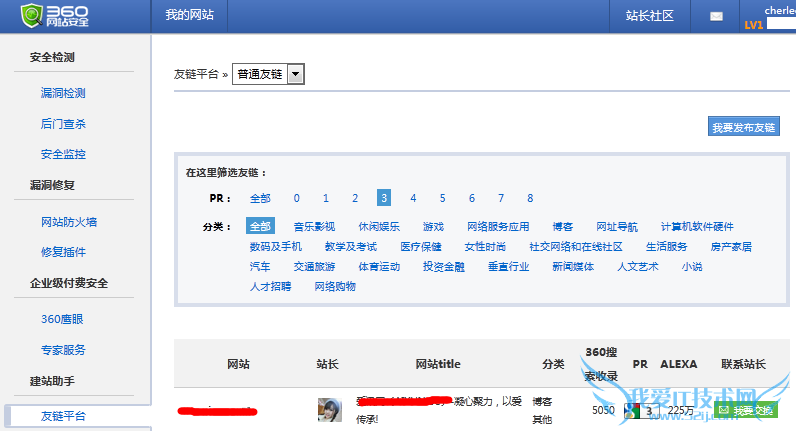The height and width of the screenshot is (431, 796).
Task: Click the webmaster avatar thumbnail
Action: tap(329, 410)
